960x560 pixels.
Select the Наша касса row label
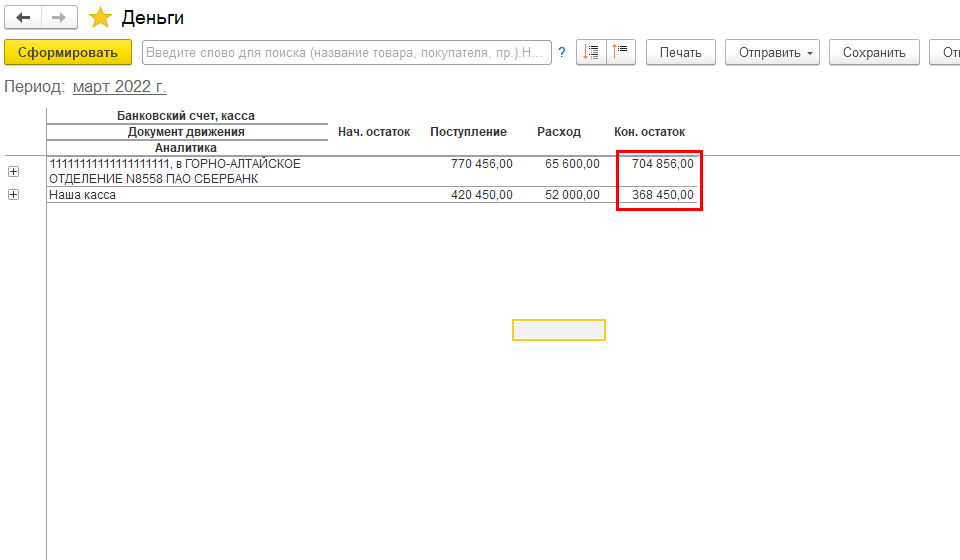(83, 195)
